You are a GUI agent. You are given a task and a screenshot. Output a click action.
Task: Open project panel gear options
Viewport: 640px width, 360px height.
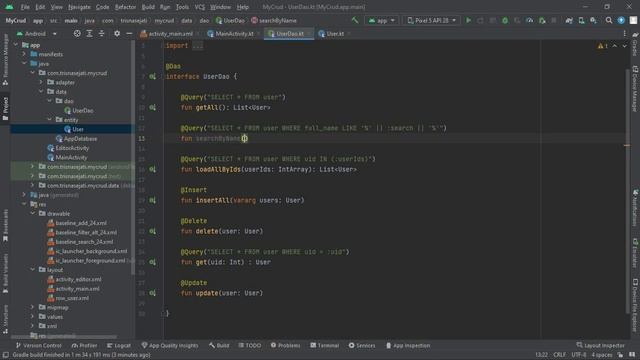117,33
